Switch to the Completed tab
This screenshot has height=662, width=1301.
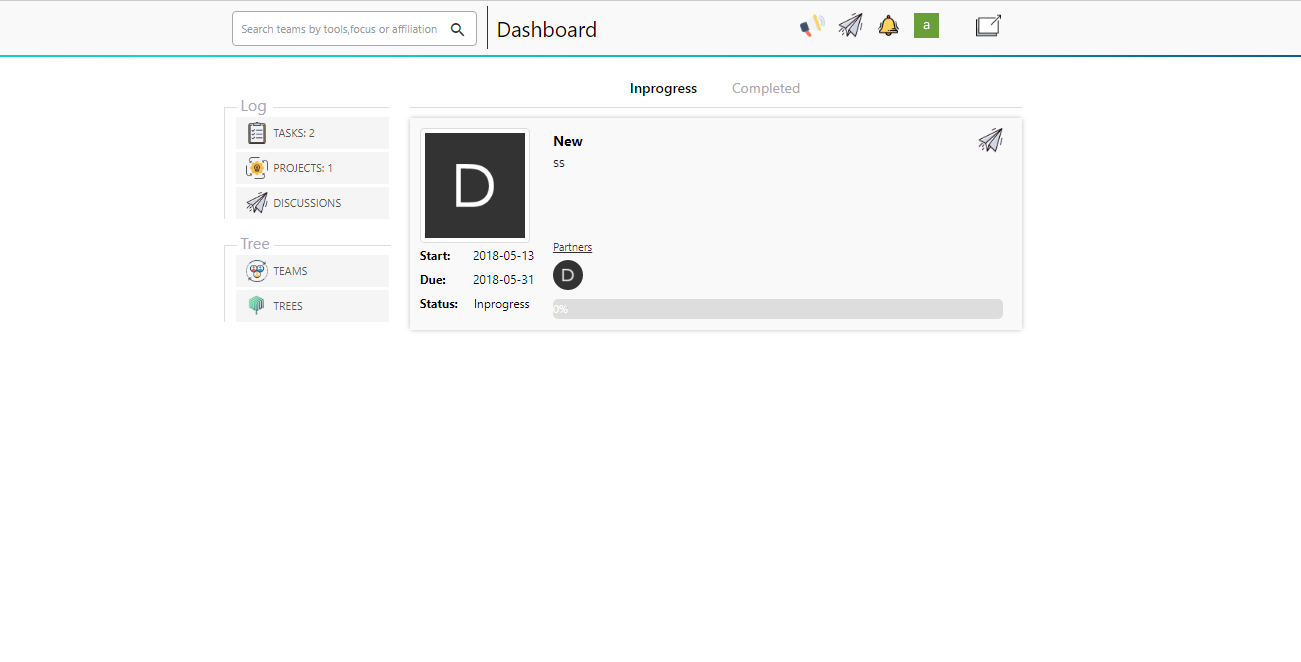pyautogui.click(x=765, y=88)
